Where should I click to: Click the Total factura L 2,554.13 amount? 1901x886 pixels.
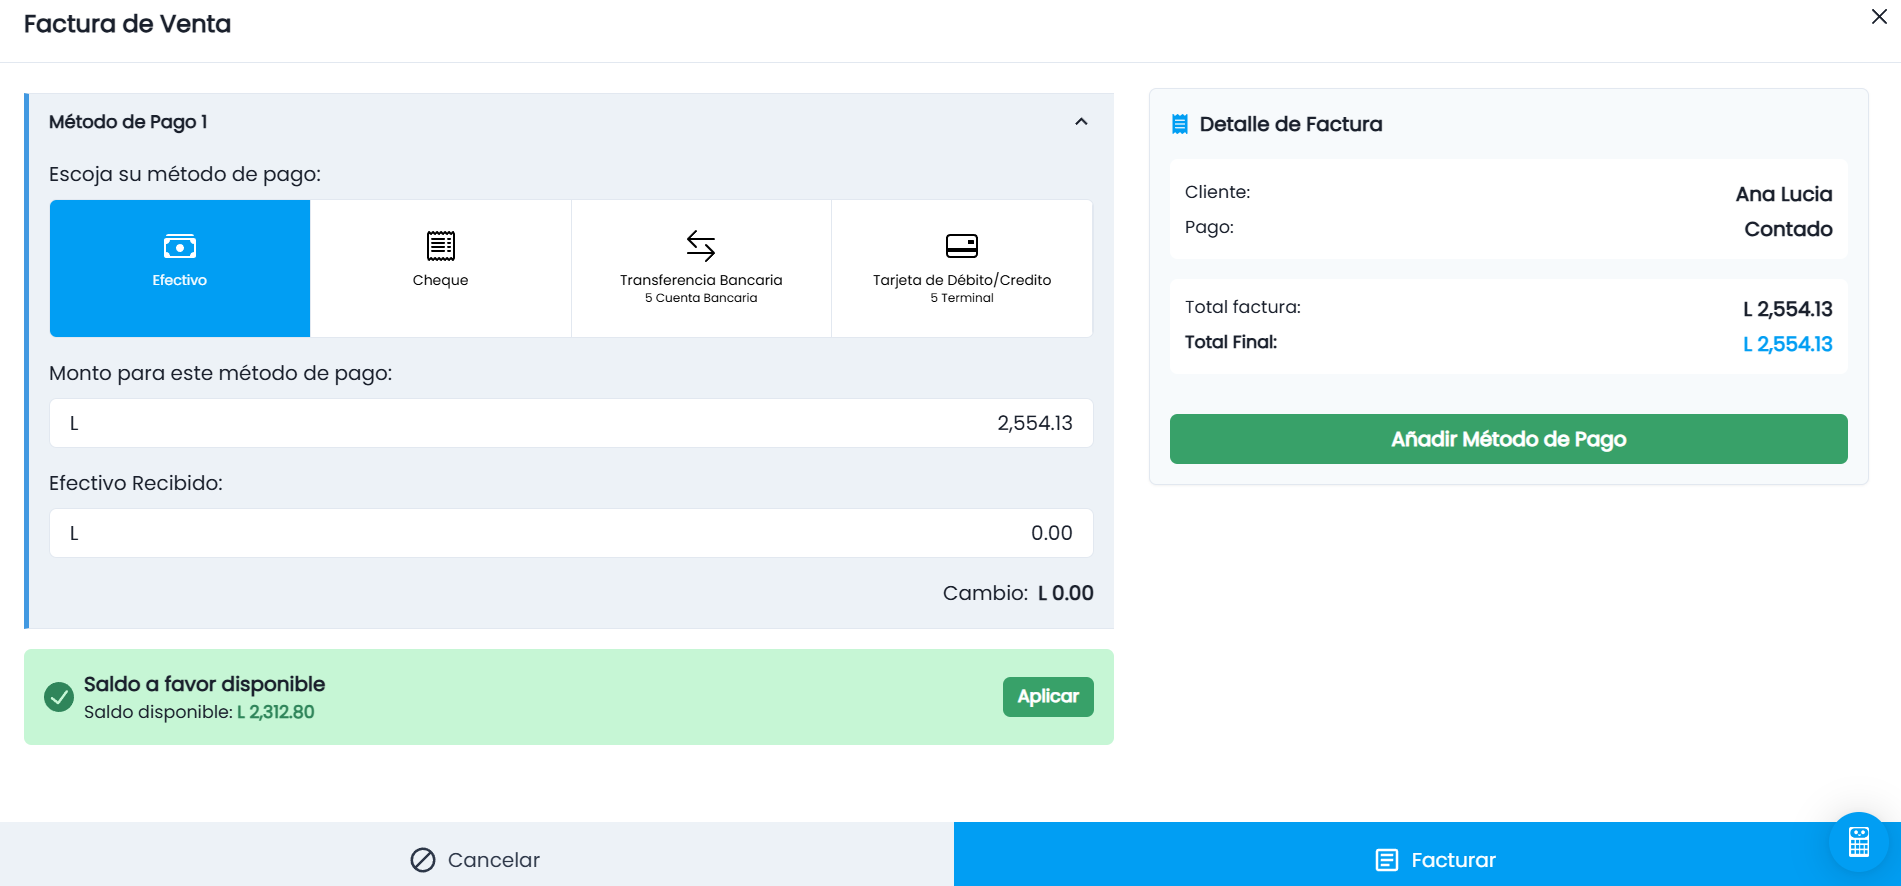pos(1787,309)
